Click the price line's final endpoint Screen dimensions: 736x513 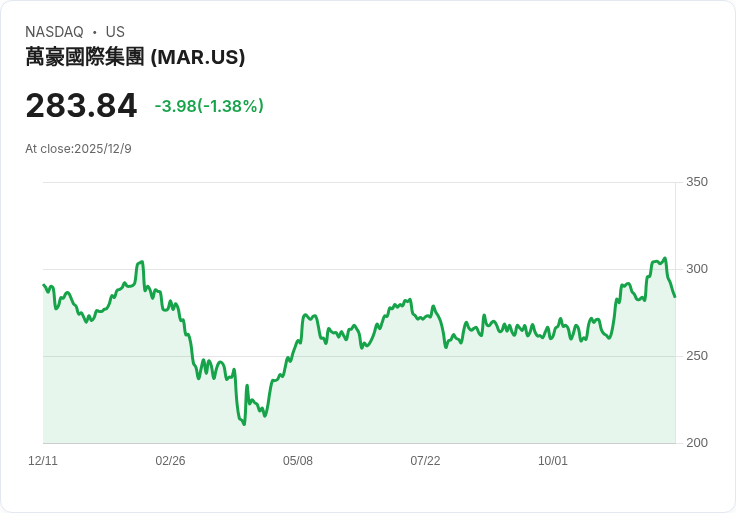pyautogui.click(x=675, y=297)
